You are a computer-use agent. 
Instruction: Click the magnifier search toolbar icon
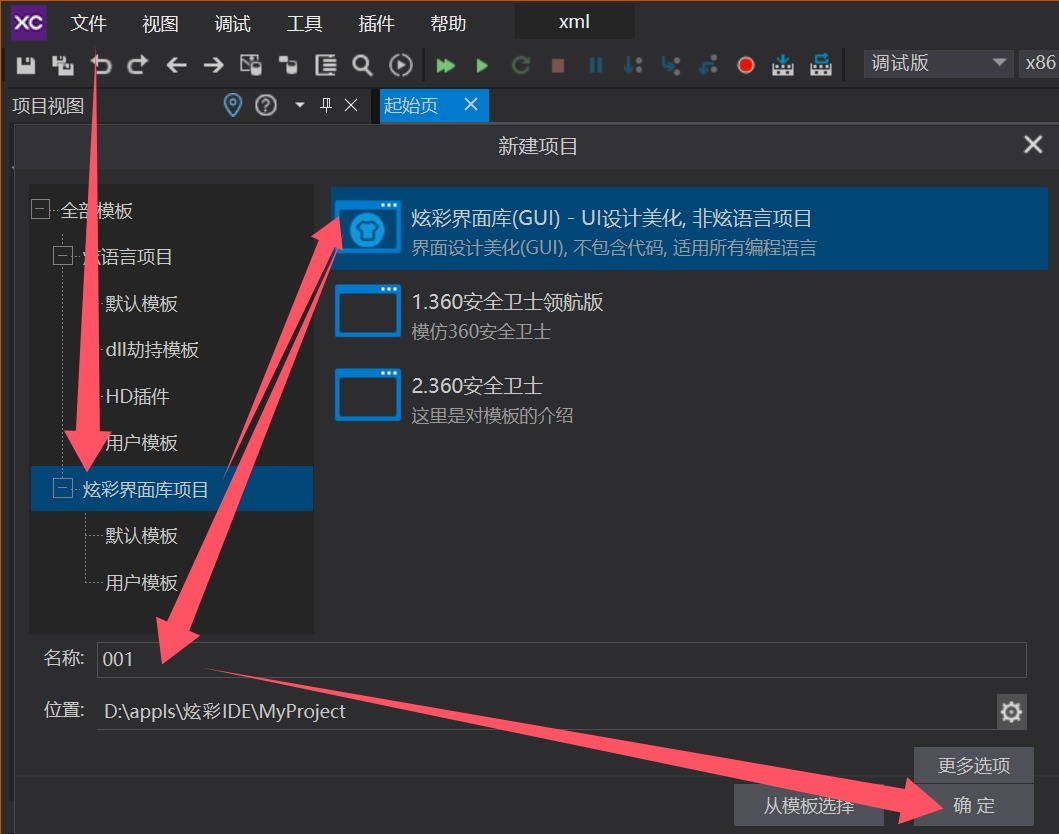click(363, 66)
